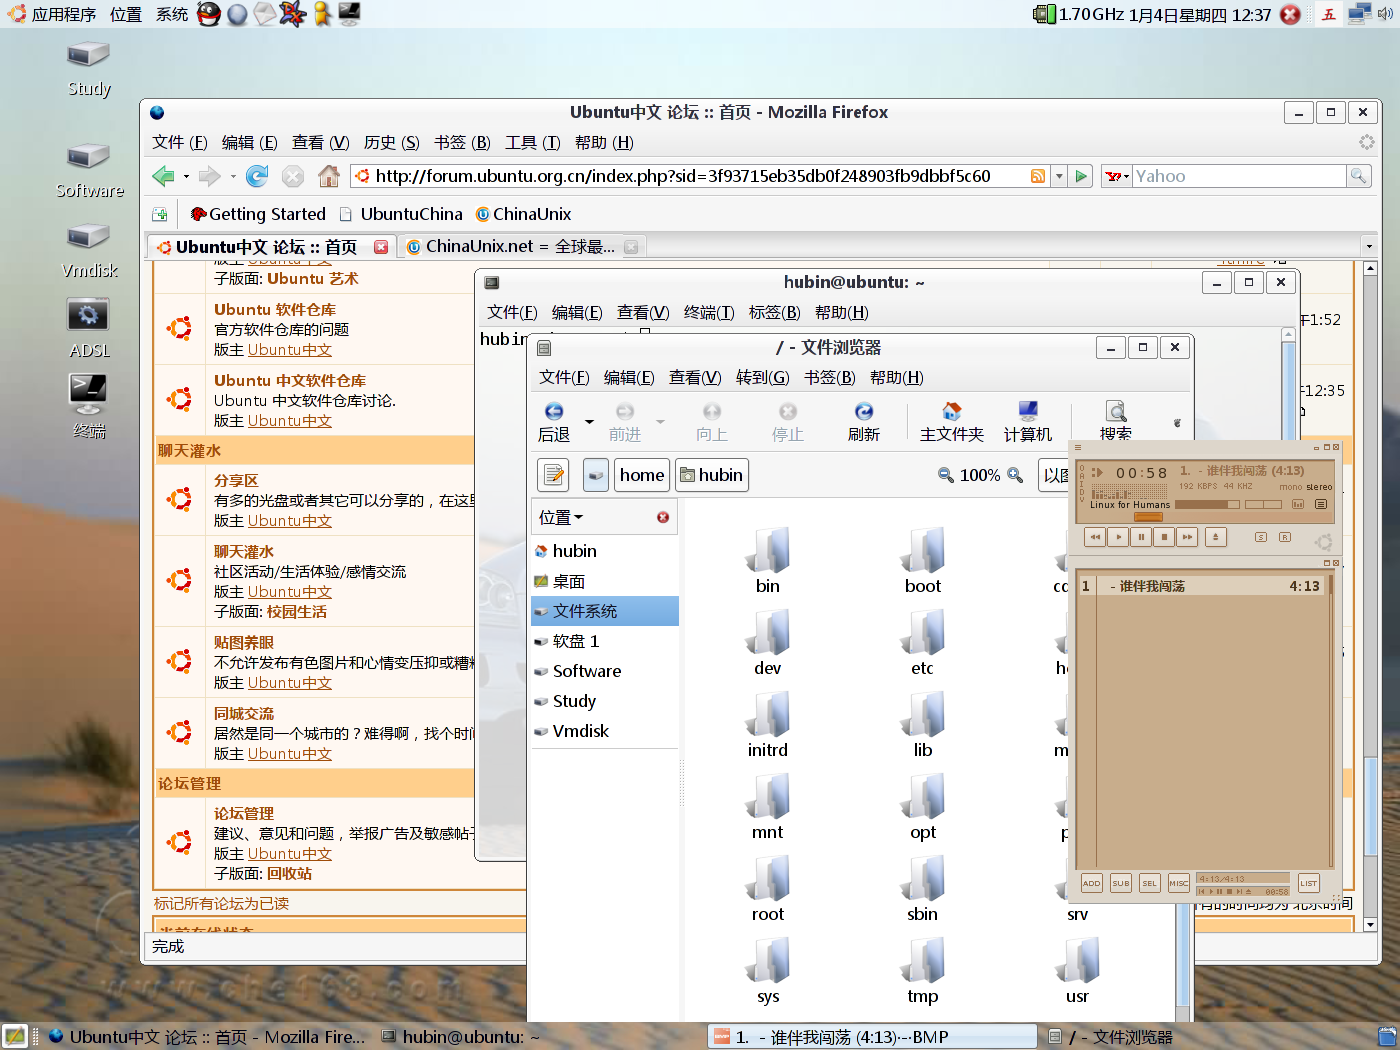1400x1050 pixels.
Task: Select 文件系统 in places sidebar
Action: point(605,611)
